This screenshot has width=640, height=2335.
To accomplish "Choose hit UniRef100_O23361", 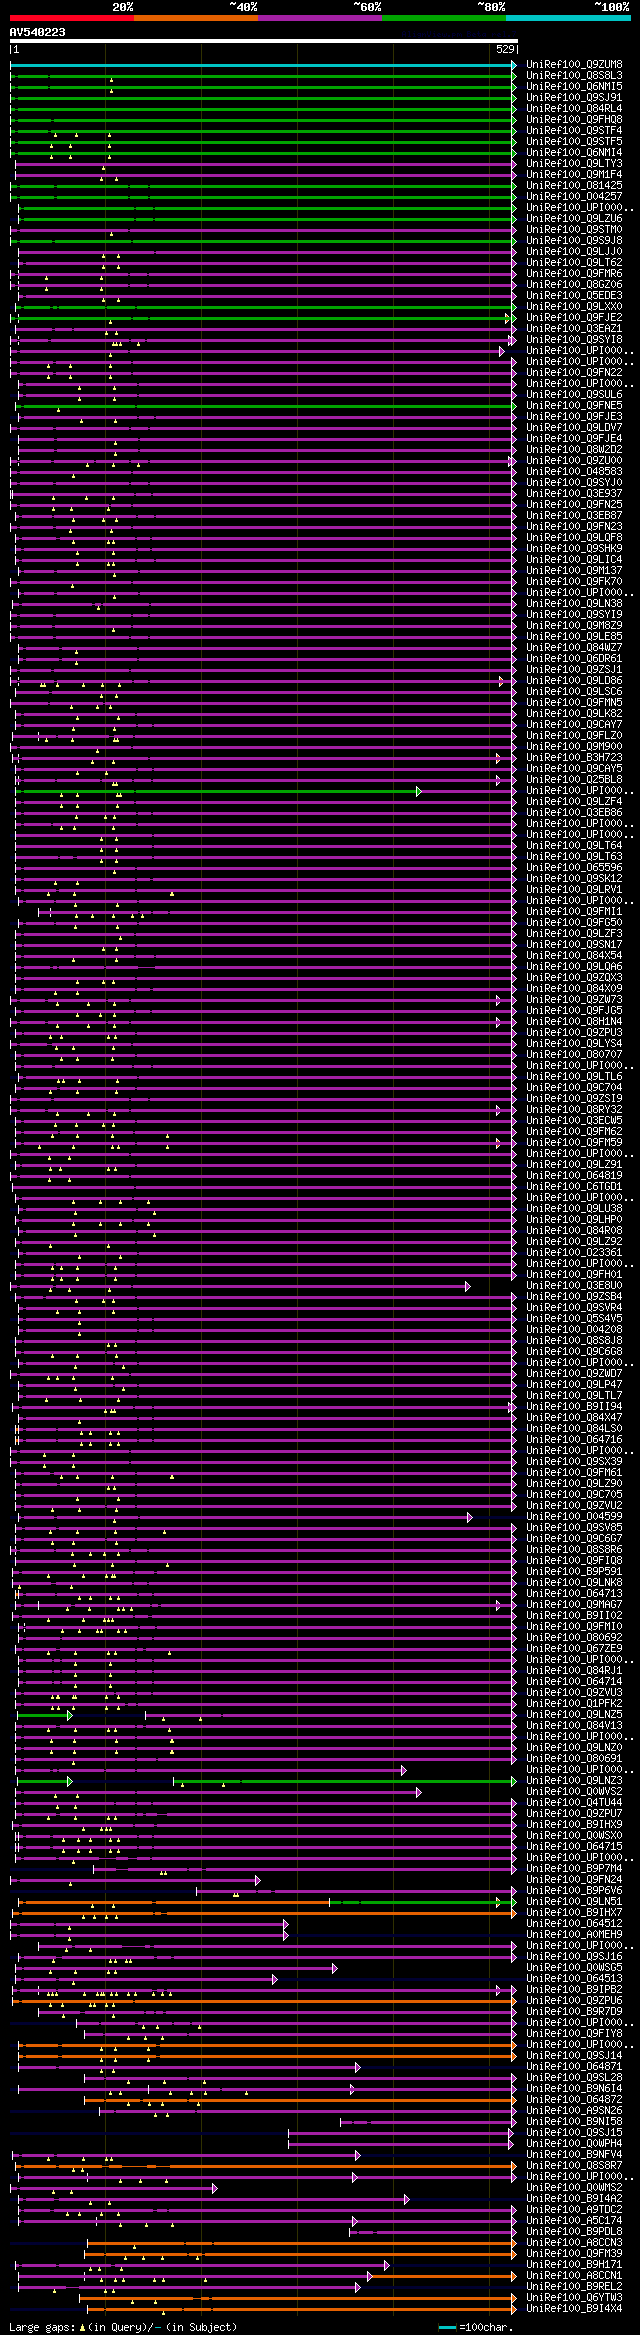I will [x=574, y=1253].
